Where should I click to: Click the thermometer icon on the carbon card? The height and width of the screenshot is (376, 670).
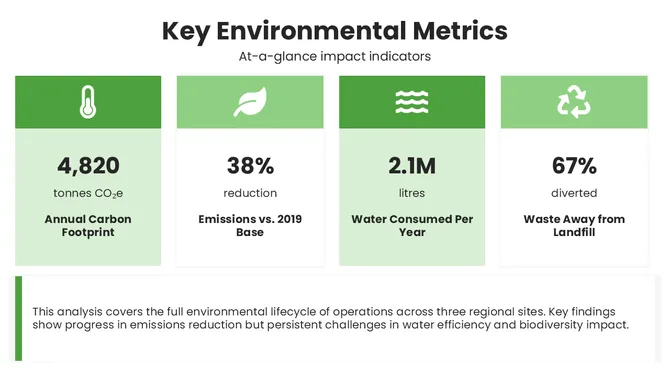88,102
